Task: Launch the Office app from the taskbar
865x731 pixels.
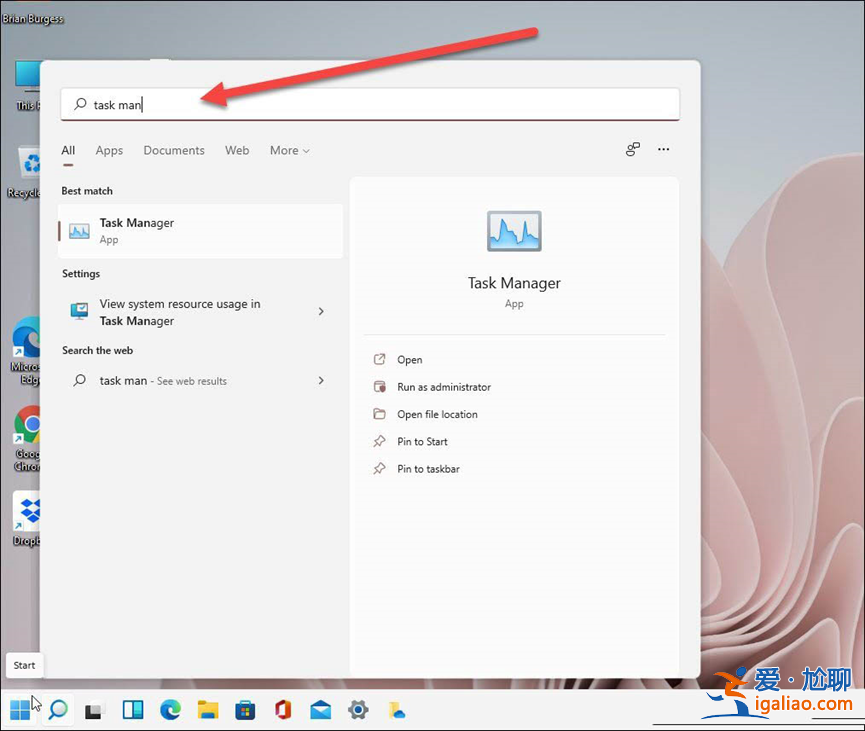Action: (282, 709)
